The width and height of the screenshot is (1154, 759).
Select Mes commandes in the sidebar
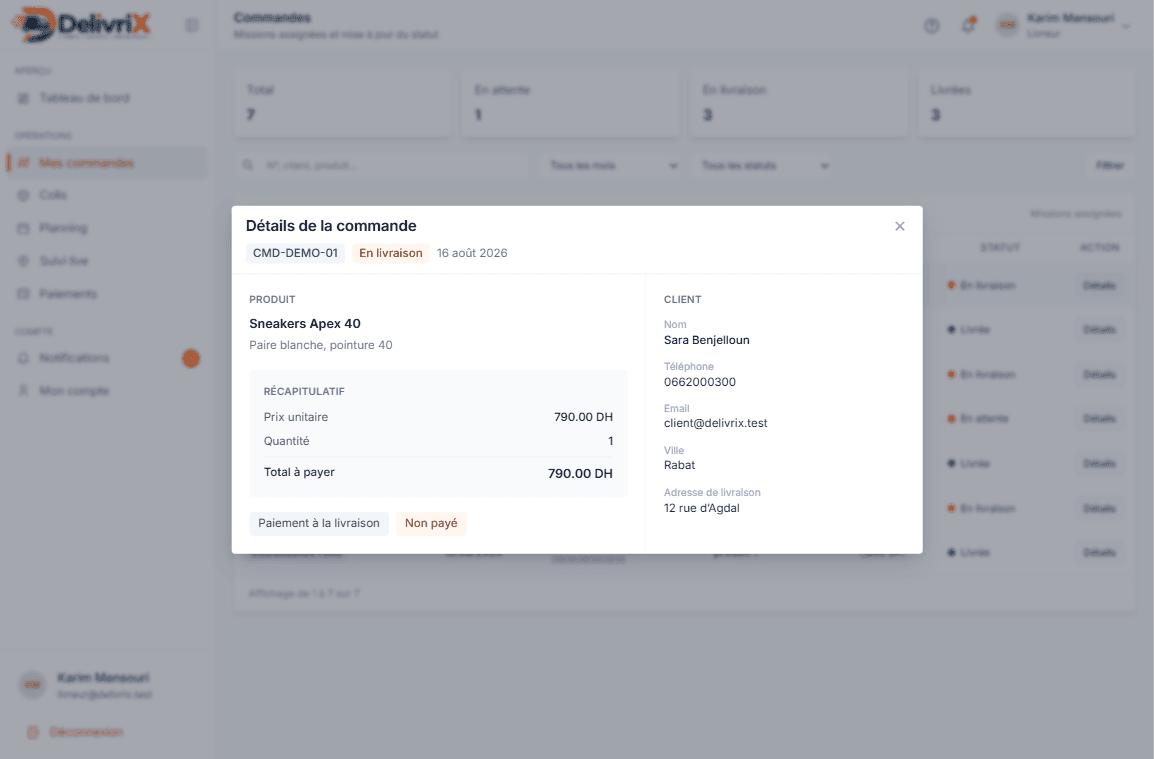tap(107, 163)
